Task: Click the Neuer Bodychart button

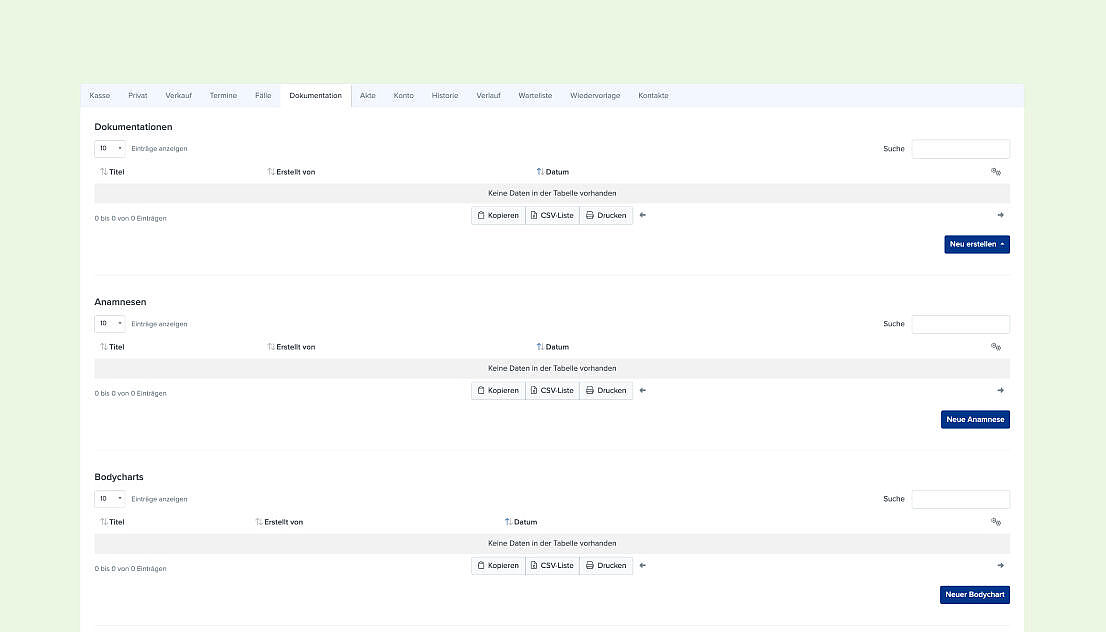Action: pos(975,595)
